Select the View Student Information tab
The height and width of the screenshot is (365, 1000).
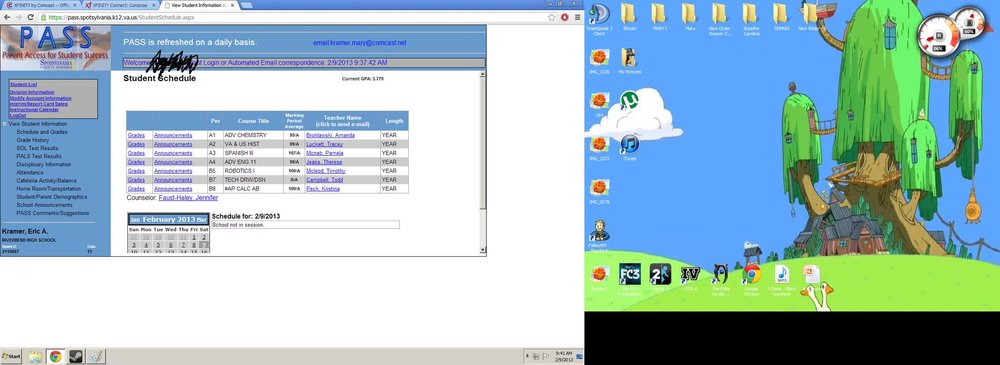click(198, 4)
